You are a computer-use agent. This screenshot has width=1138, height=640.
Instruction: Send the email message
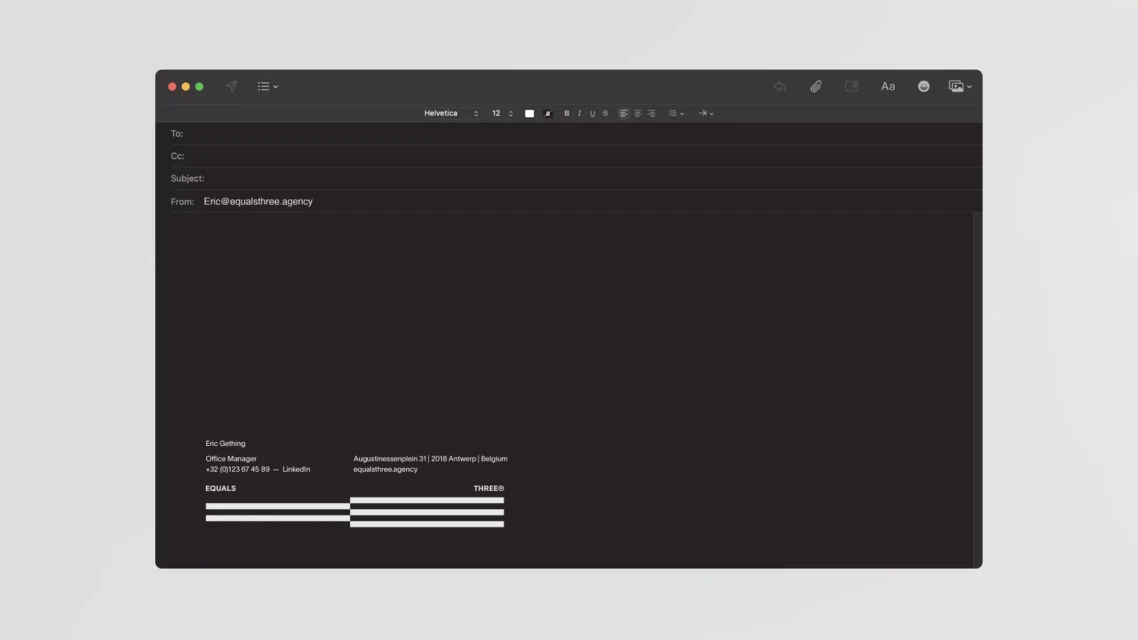click(231, 86)
